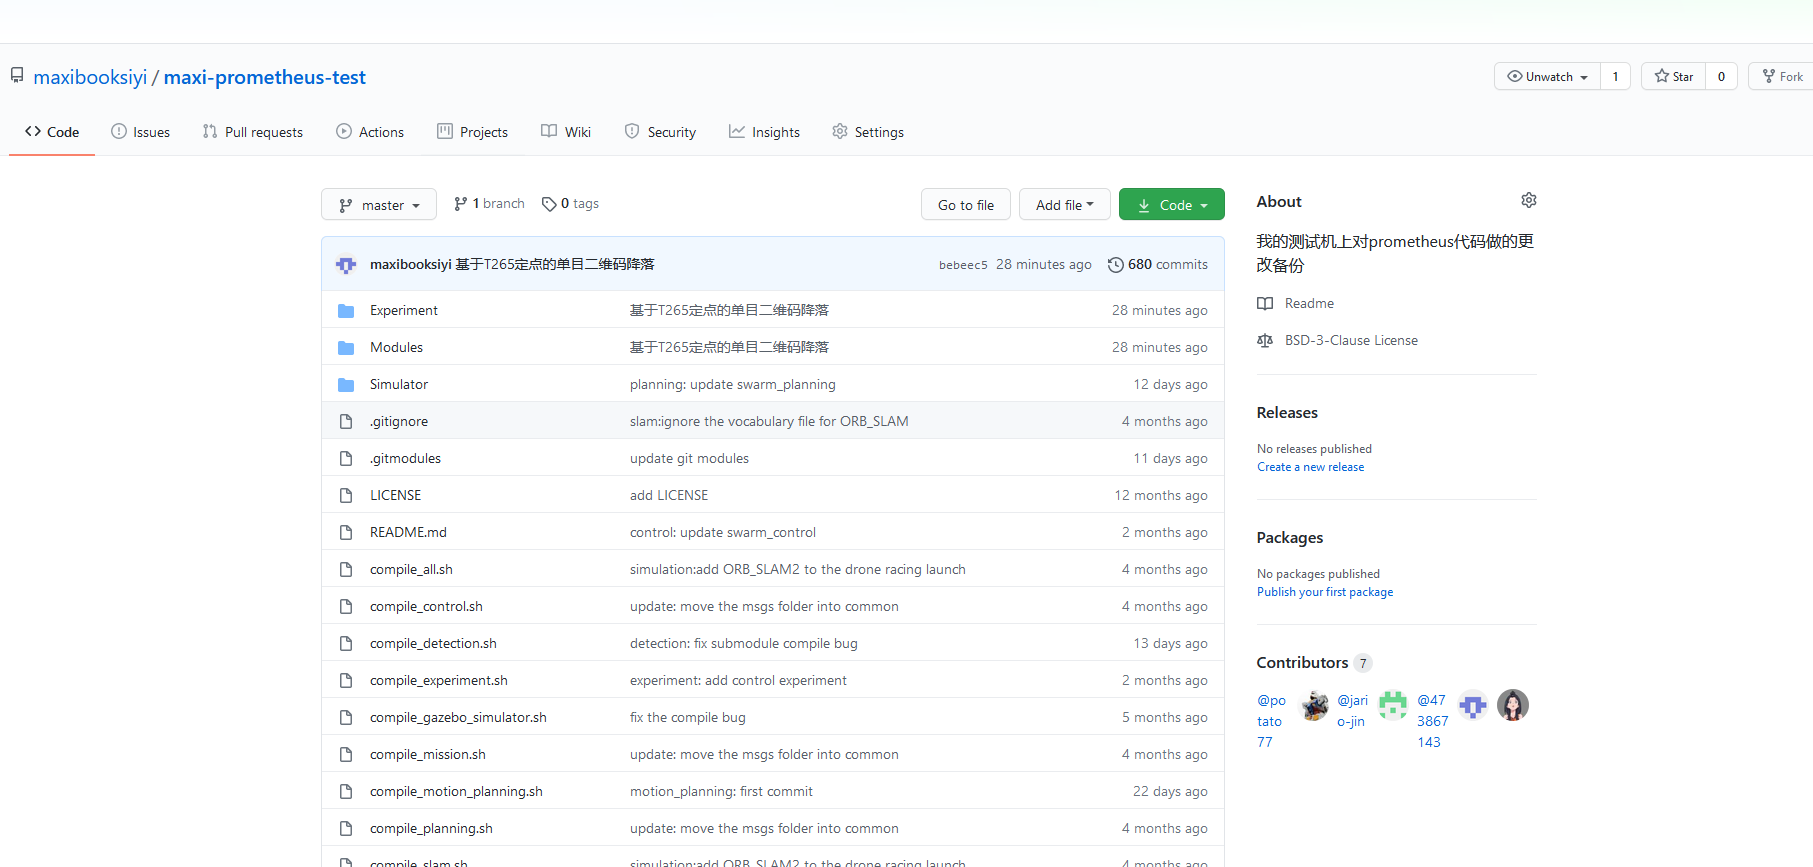Viewport: 1813px width, 867px height.
Task: Expand the Add file dropdown
Action: coord(1064,205)
